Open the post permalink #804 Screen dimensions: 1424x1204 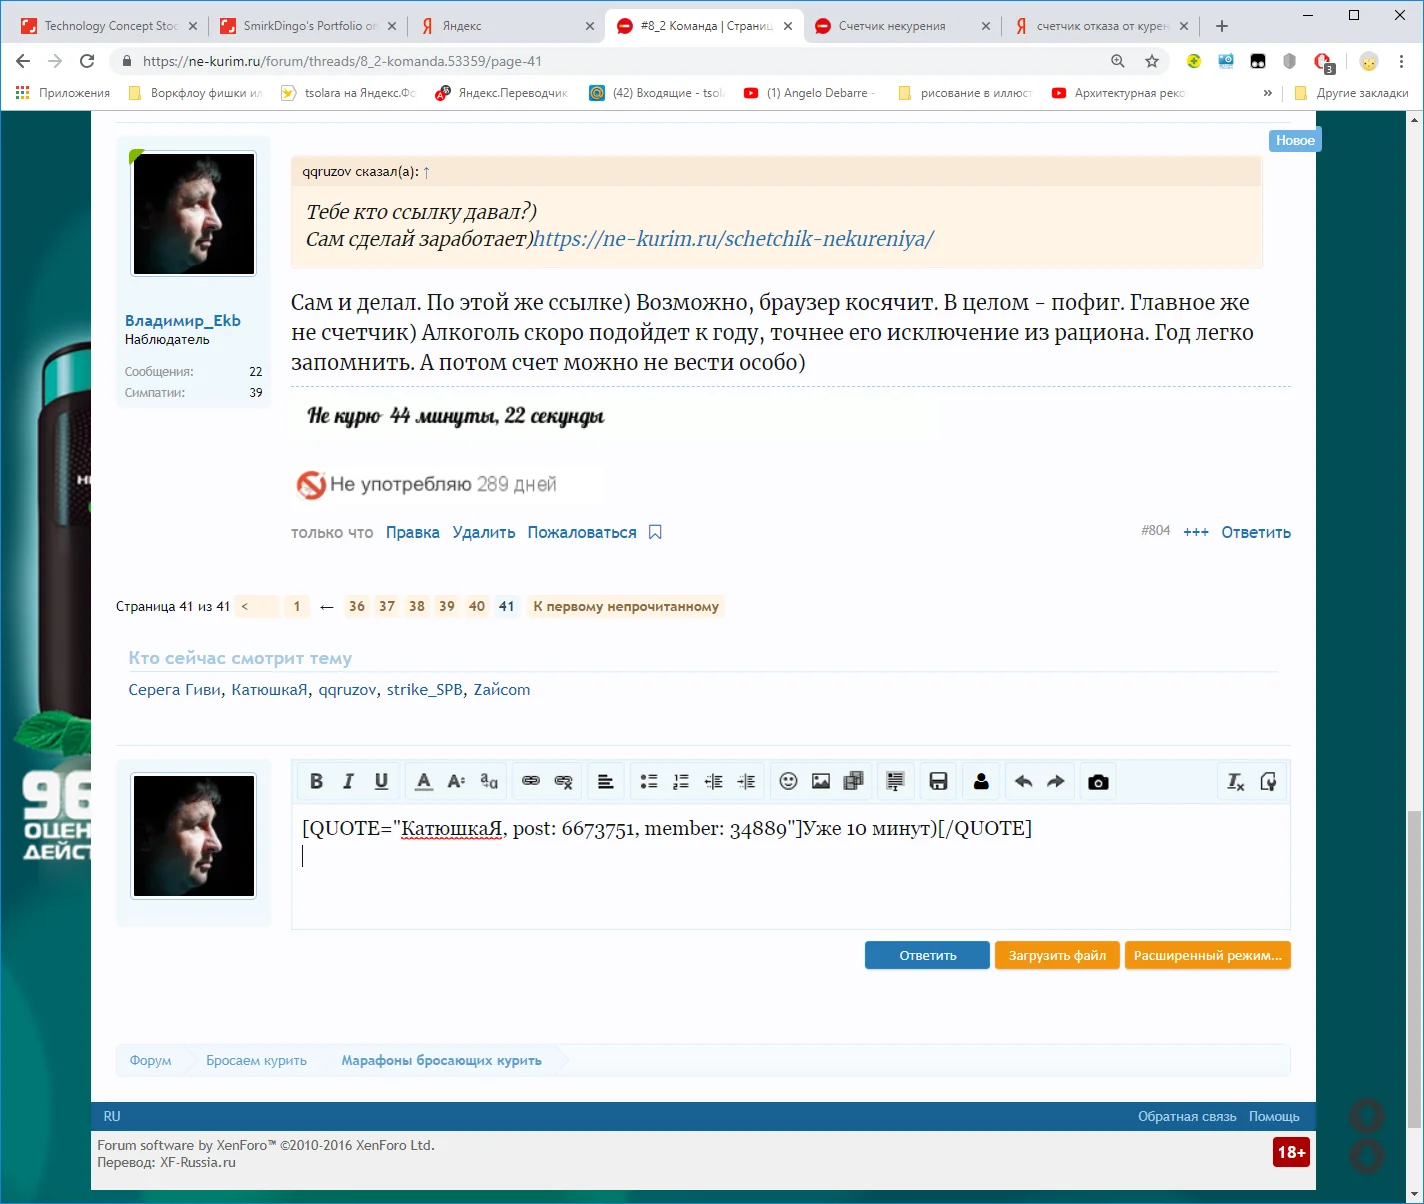point(1156,531)
